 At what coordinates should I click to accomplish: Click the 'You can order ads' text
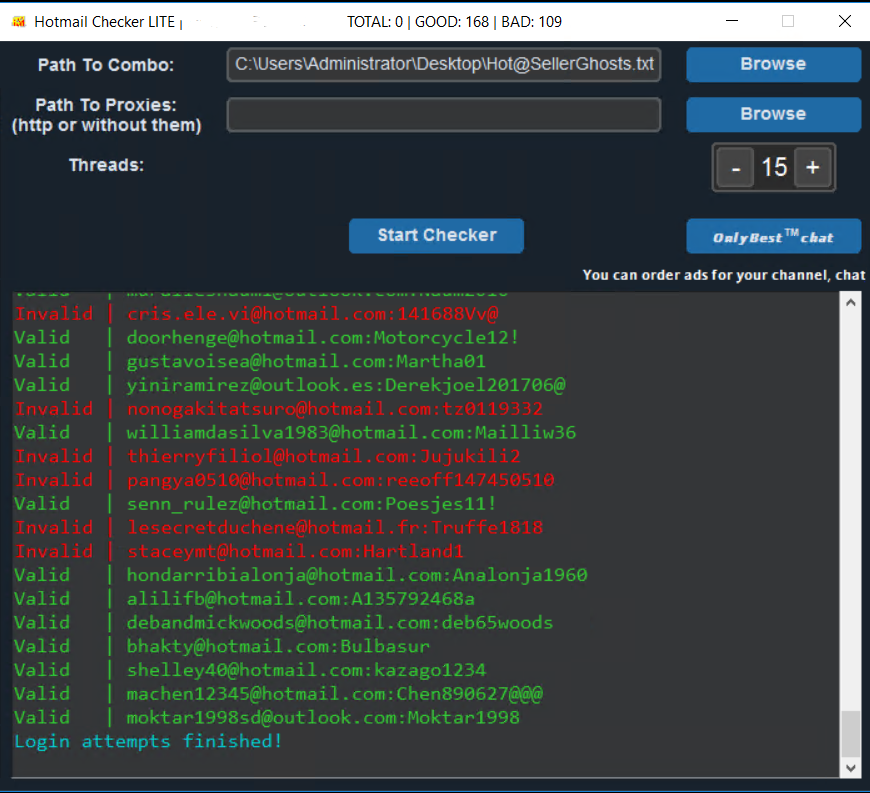point(723,275)
